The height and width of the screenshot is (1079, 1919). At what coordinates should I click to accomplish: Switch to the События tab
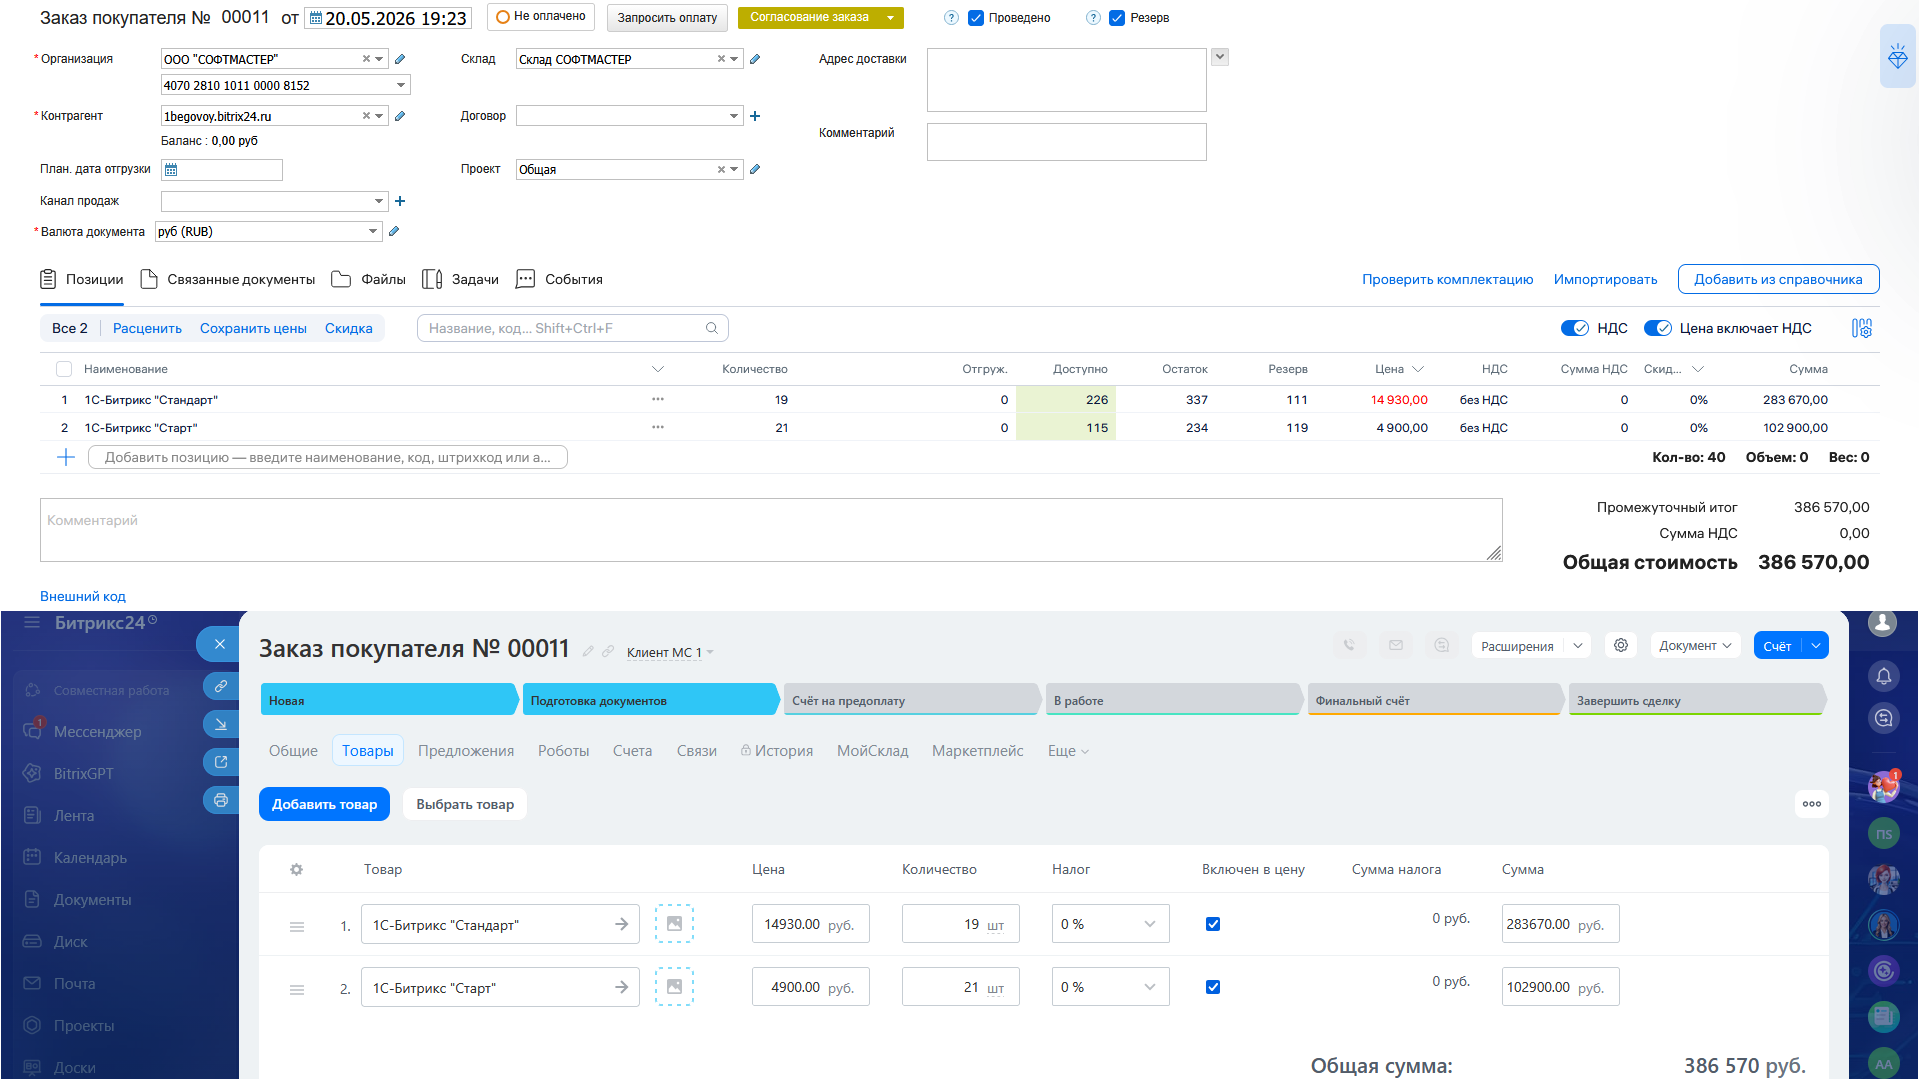pyautogui.click(x=559, y=279)
